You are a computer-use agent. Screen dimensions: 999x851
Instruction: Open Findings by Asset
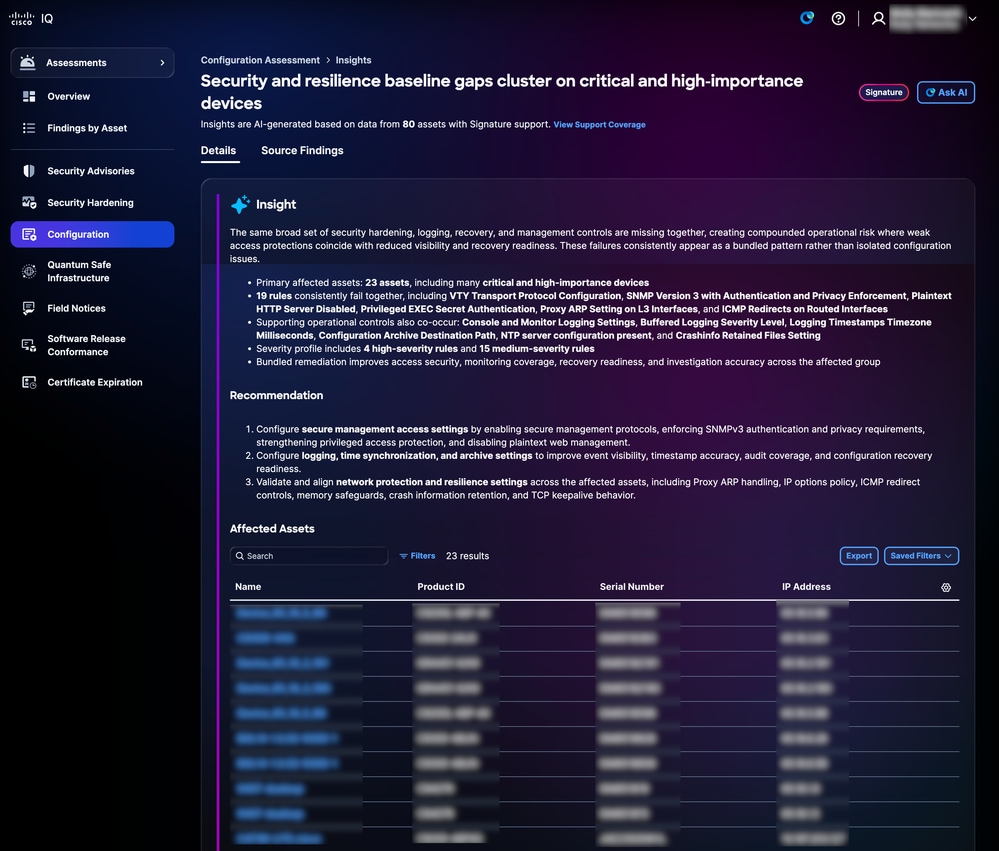pos(87,128)
